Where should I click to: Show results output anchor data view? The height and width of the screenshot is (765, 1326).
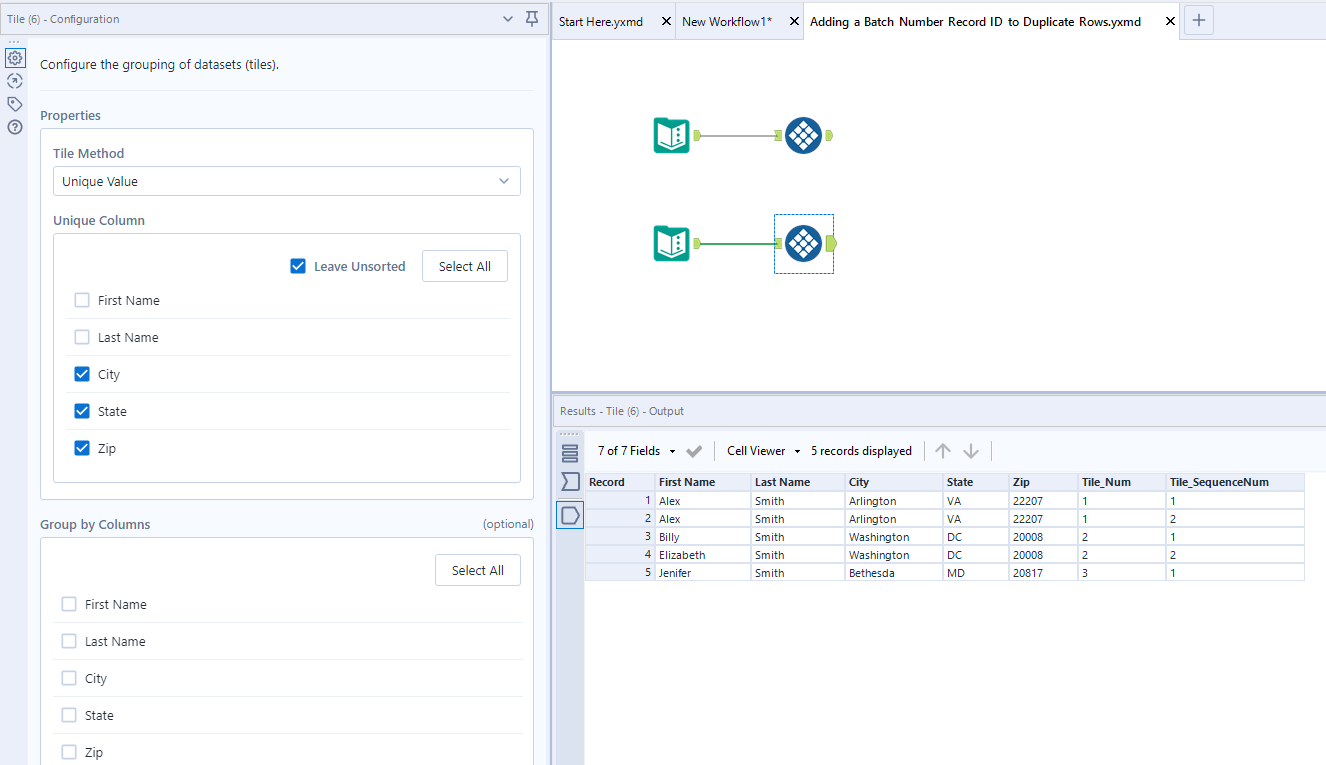click(x=570, y=515)
